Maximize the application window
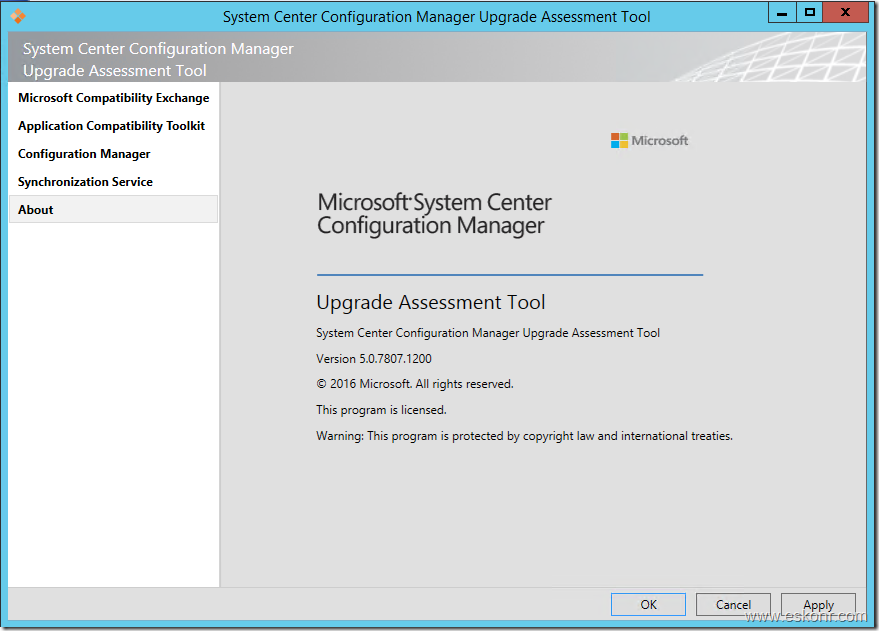Screen dimensions: 879x631 812,12
